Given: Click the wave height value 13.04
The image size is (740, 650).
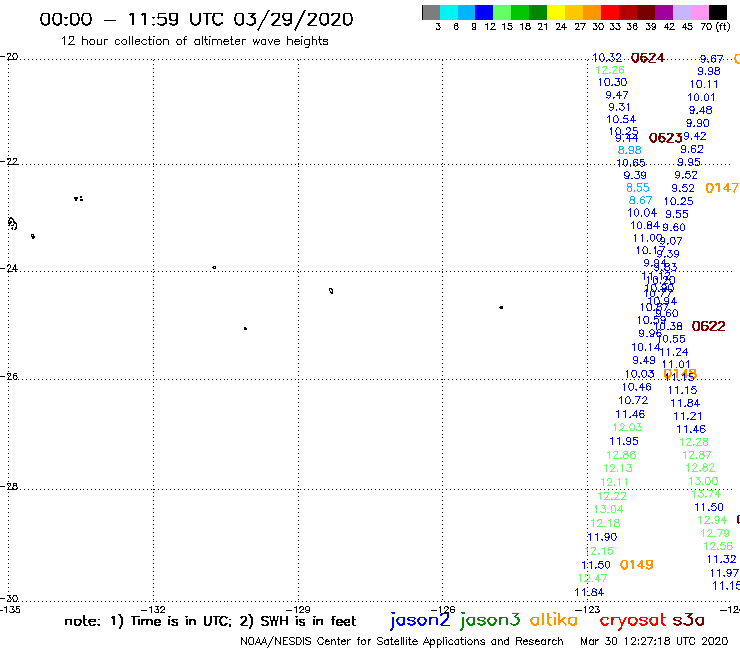Looking at the screenshot, I should pyautogui.click(x=608, y=509).
